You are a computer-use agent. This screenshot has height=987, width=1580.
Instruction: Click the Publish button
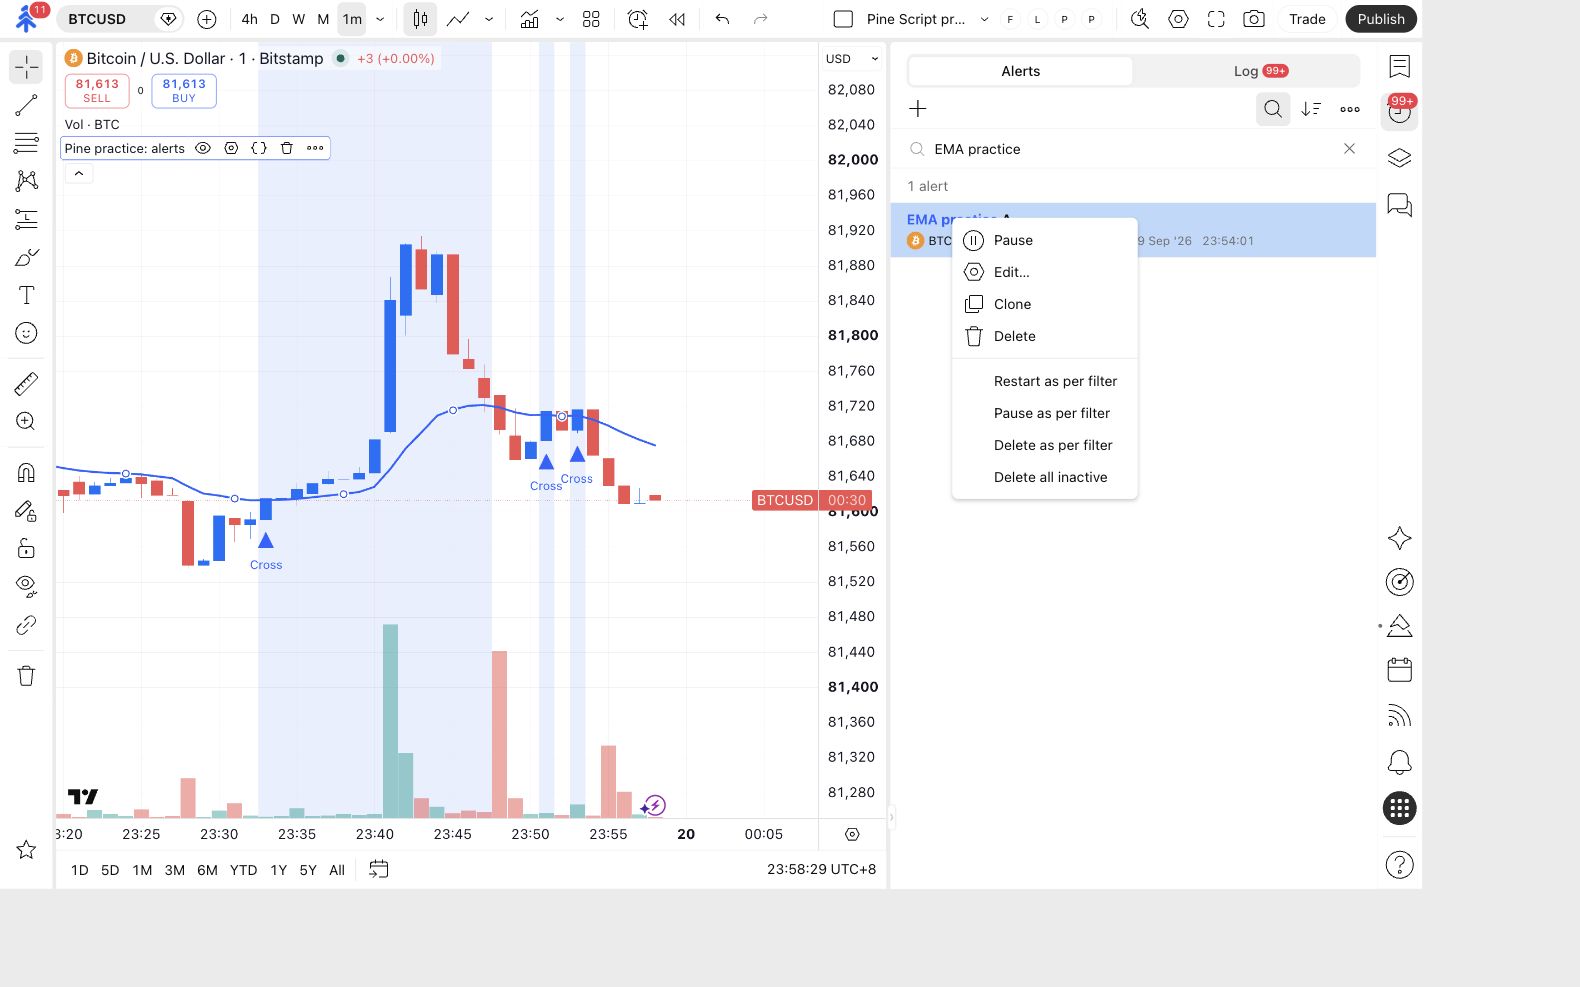1381,19
